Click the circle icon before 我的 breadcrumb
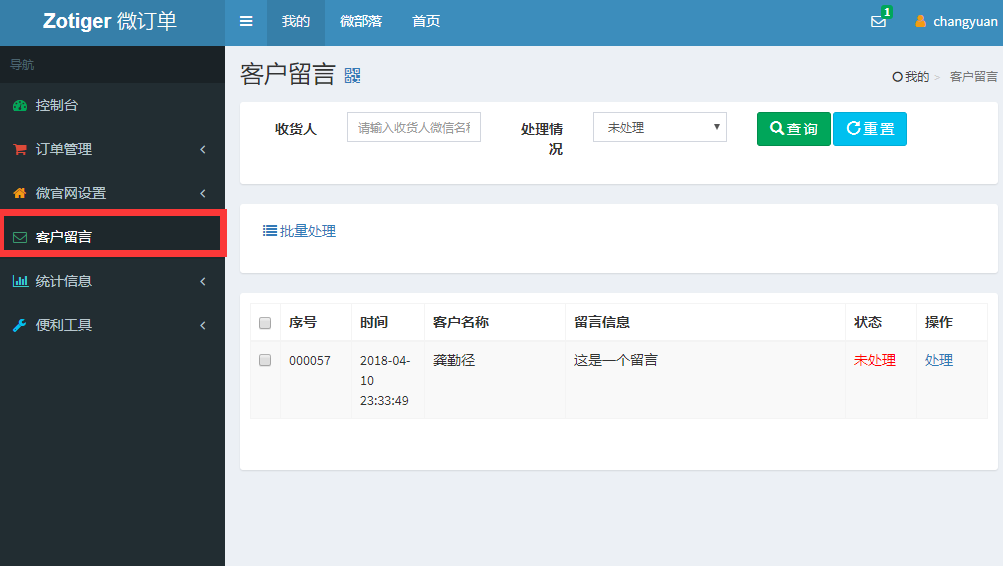This screenshot has width=1003, height=566. (897, 77)
